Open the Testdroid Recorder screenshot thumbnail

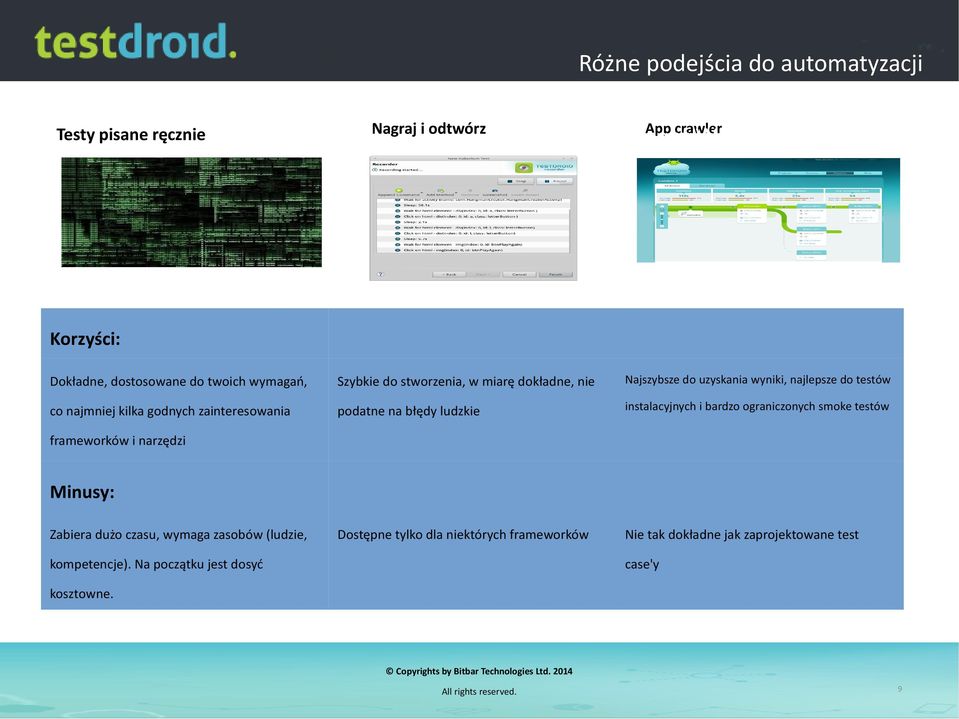[x=473, y=218]
